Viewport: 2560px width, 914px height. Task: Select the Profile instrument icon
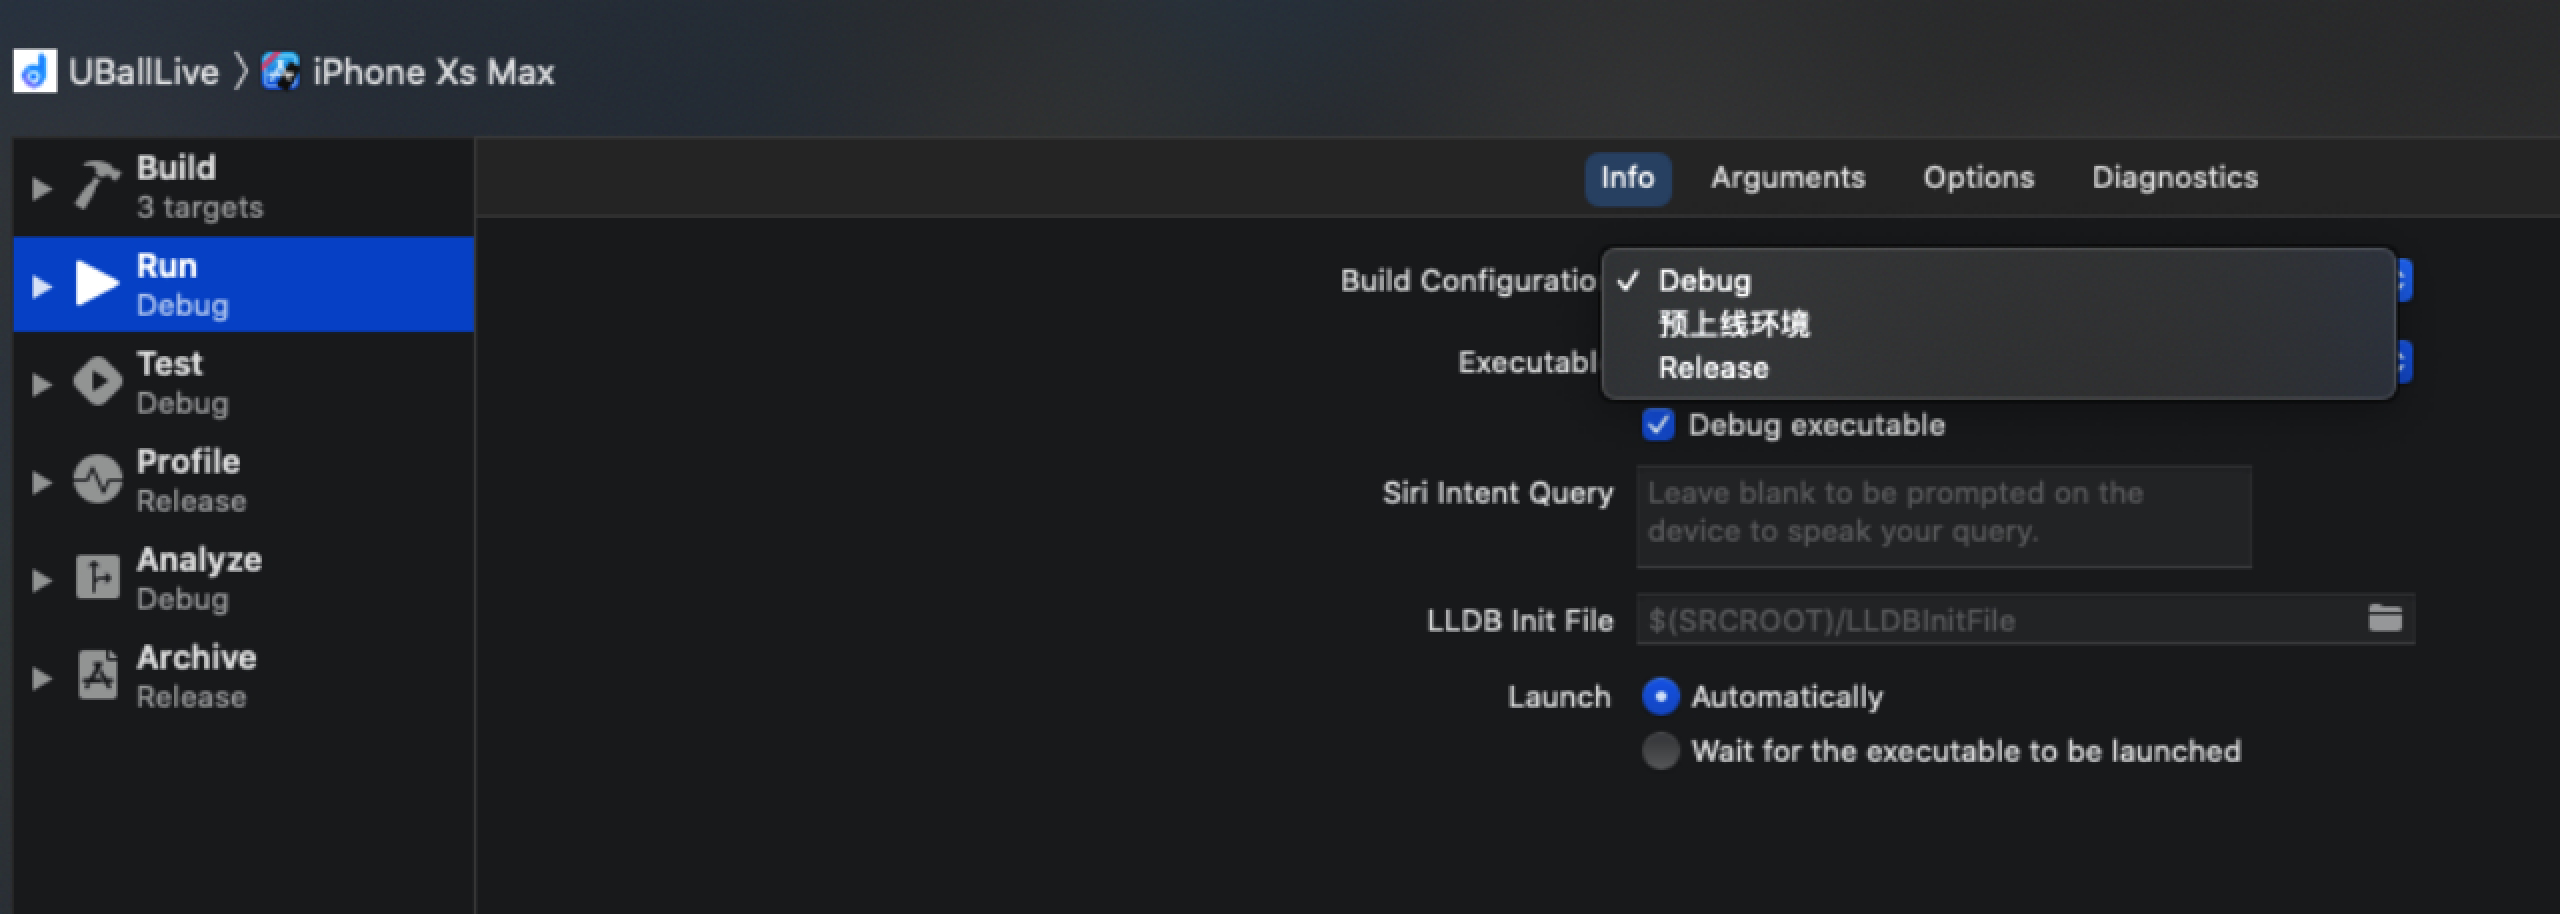[97, 479]
